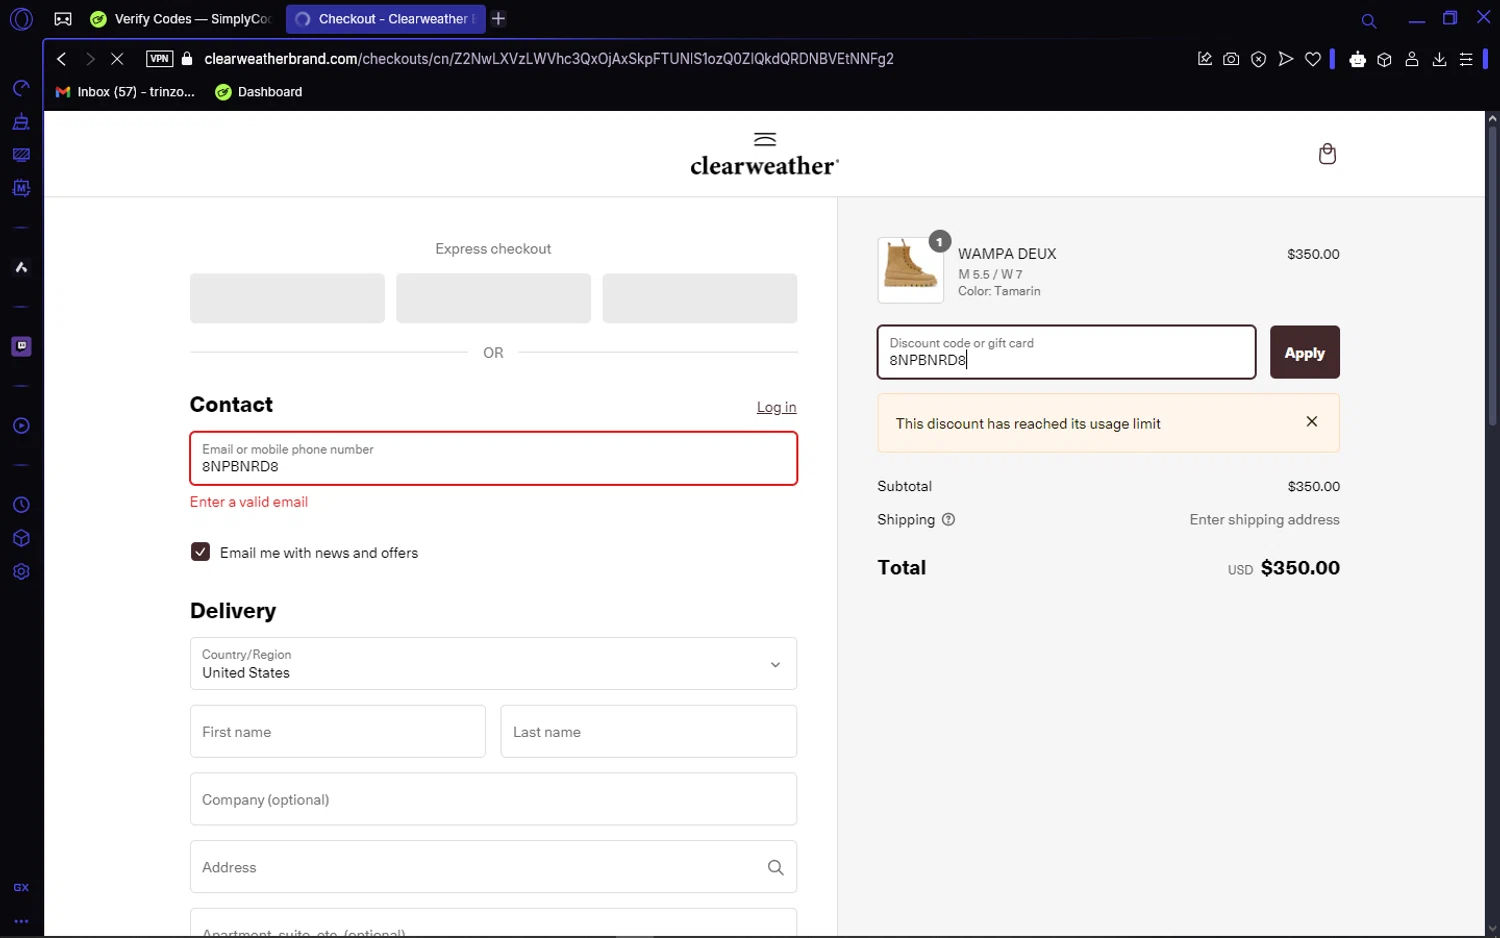Open the Twitch icon in sidebar
This screenshot has width=1500, height=938.
pyautogui.click(x=21, y=346)
